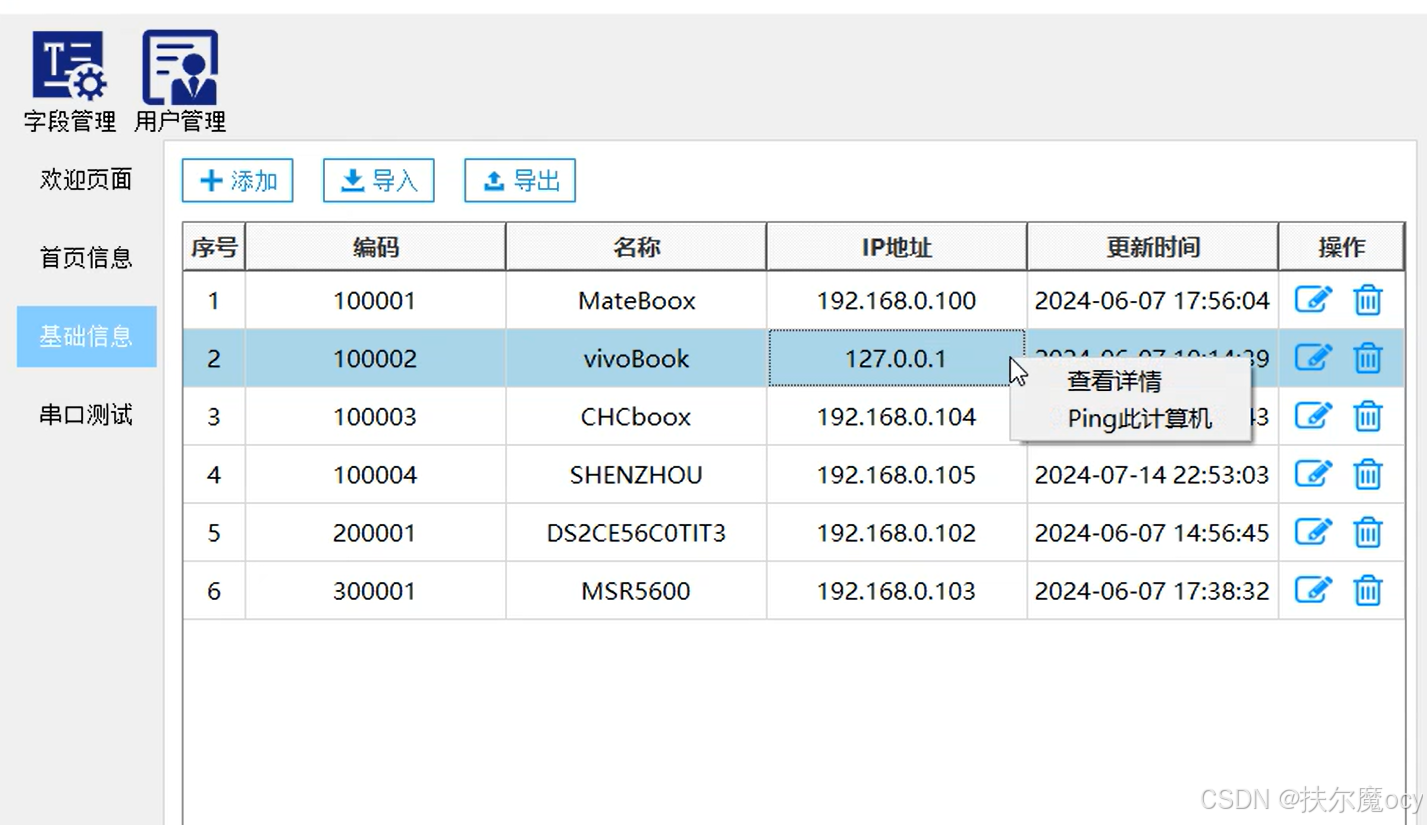This screenshot has height=825, width=1427.
Task: Select the cell with code 100001
Action: tap(375, 300)
